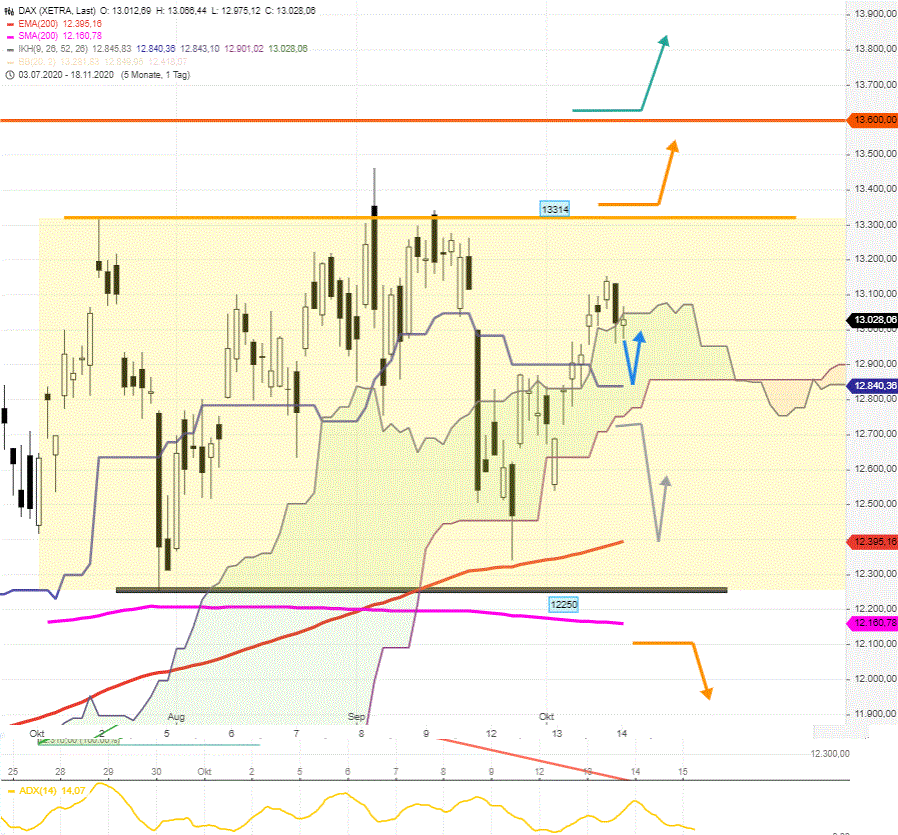Click the orange 13.600,00 price axis tag
898x835 pixels.
[x=872, y=120]
